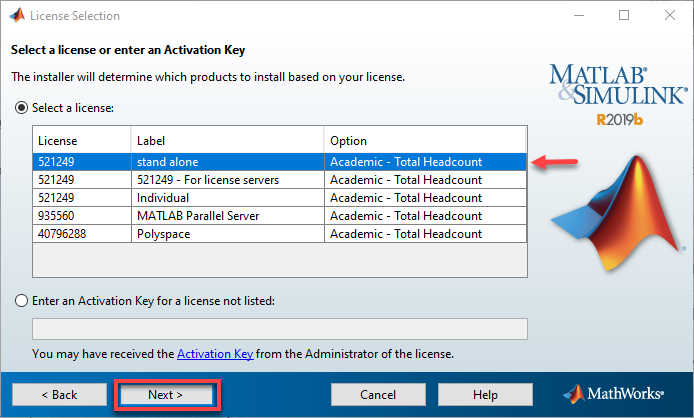Minimize the License Selection window
Viewport: 694px width, 418px height.
[x=579, y=15]
